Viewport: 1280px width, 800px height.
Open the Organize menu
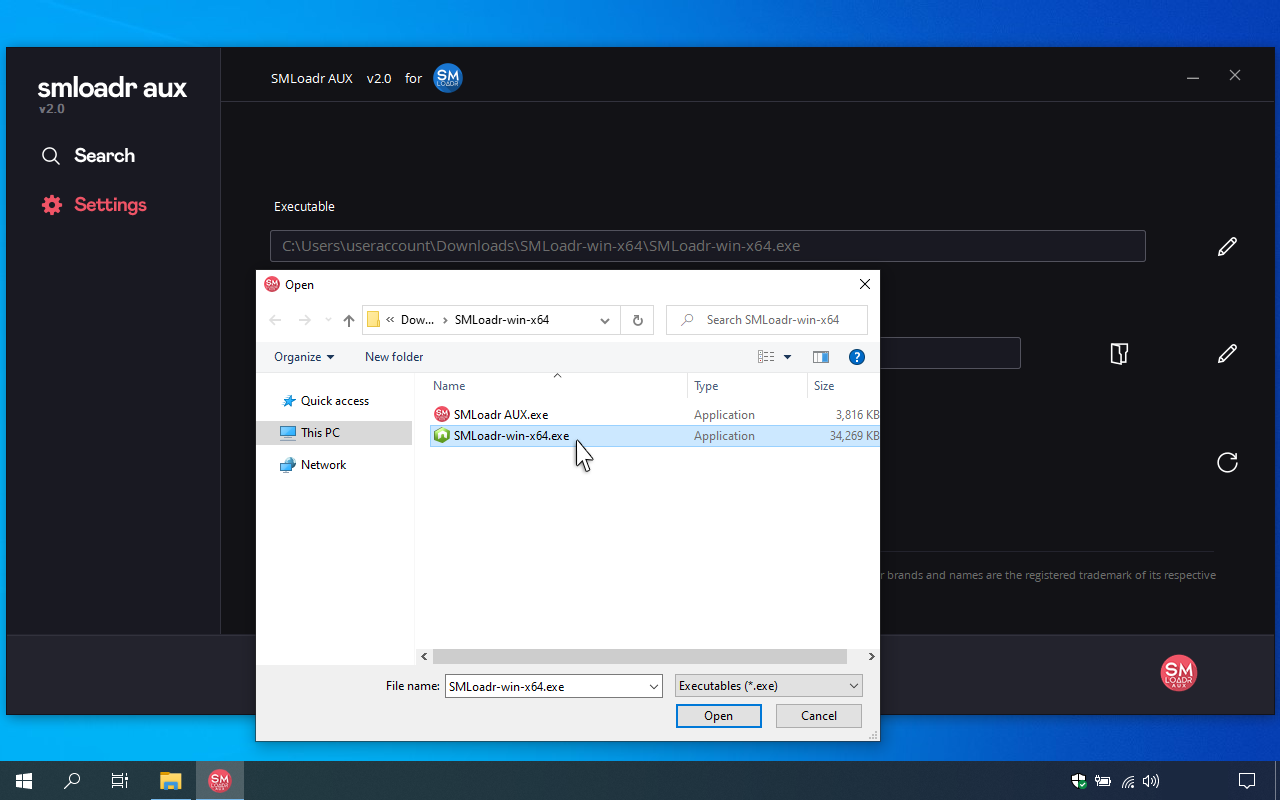(x=304, y=357)
